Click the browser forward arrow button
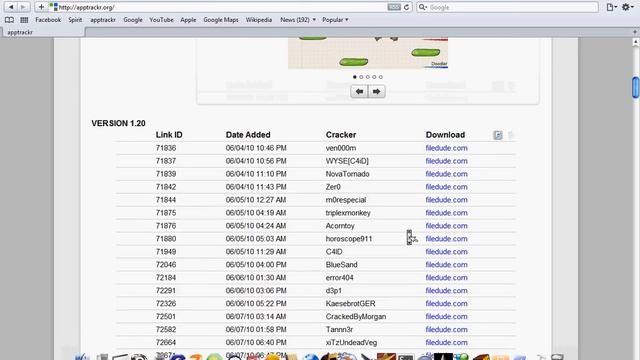The image size is (640, 360). click(23, 7)
